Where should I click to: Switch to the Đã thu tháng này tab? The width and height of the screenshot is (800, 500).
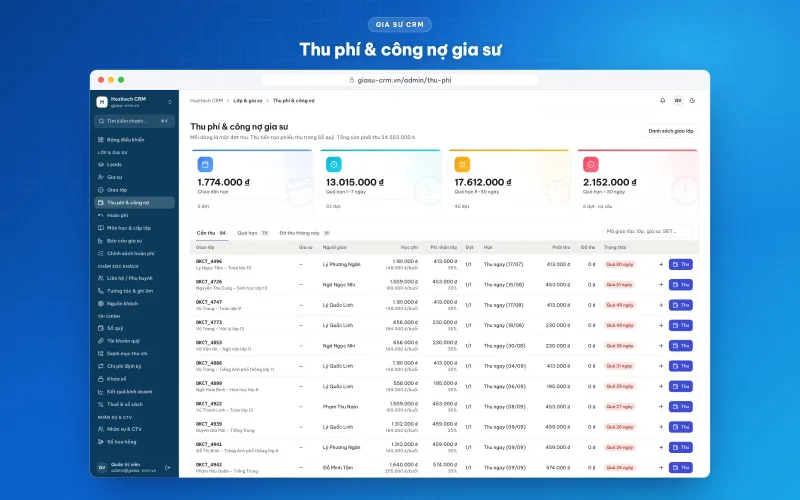(x=305, y=233)
